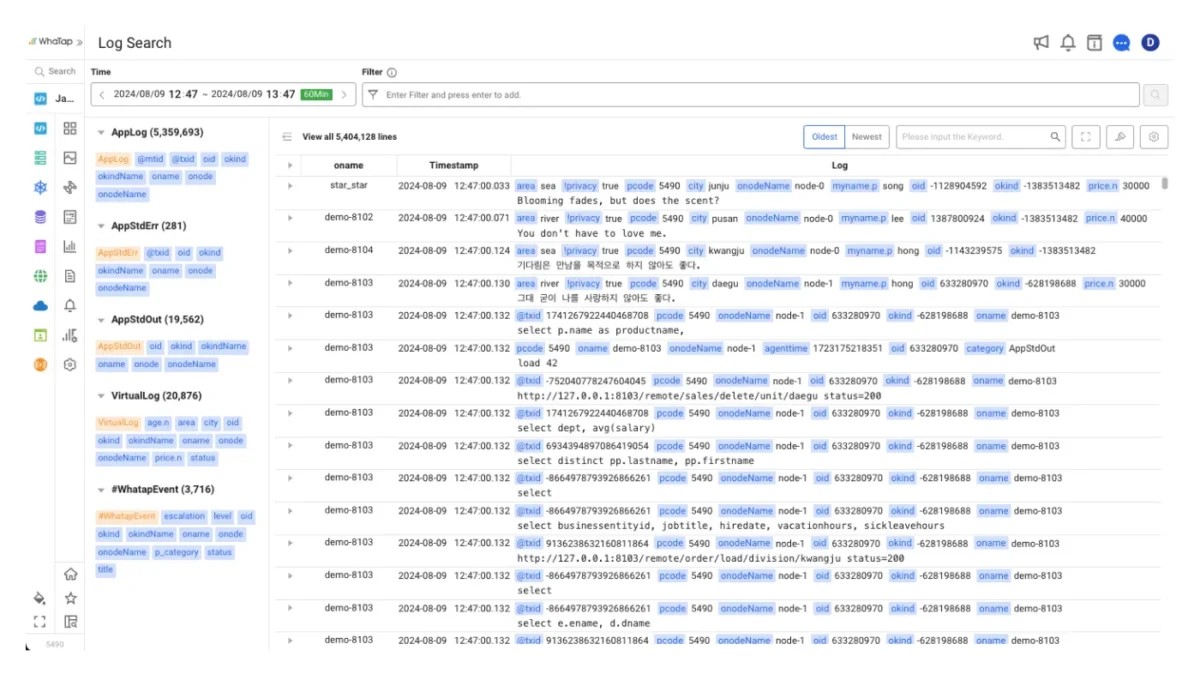Click the home icon in sidebar

coord(70,574)
